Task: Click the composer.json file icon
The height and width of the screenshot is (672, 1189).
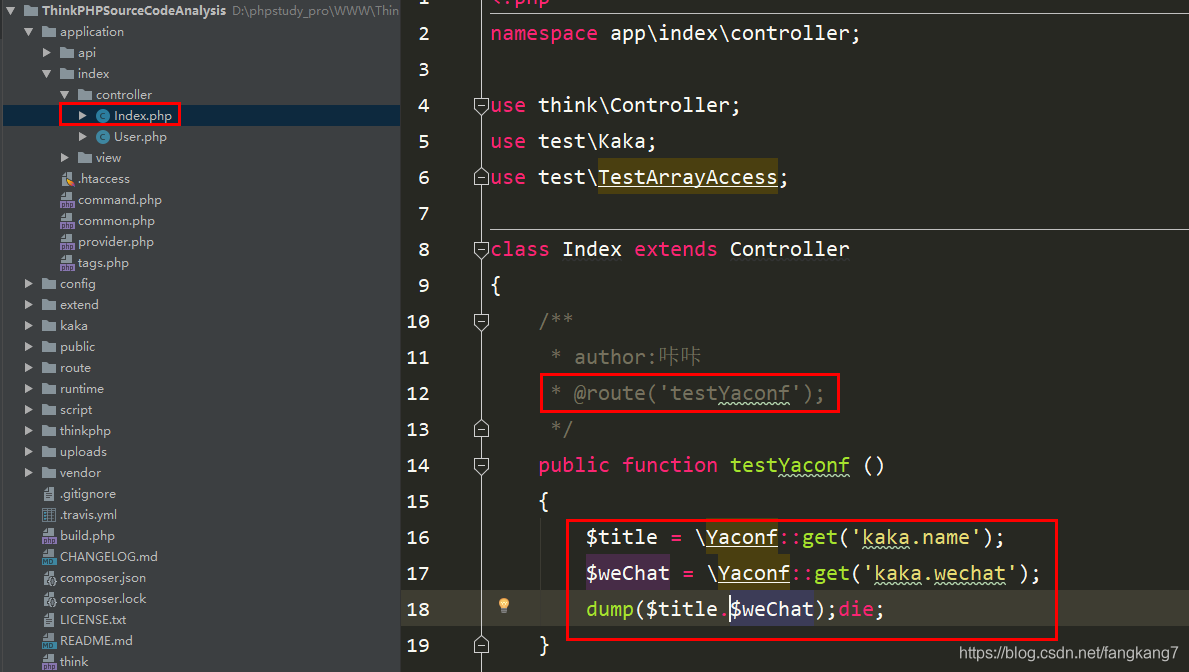Action: coord(49,578)
